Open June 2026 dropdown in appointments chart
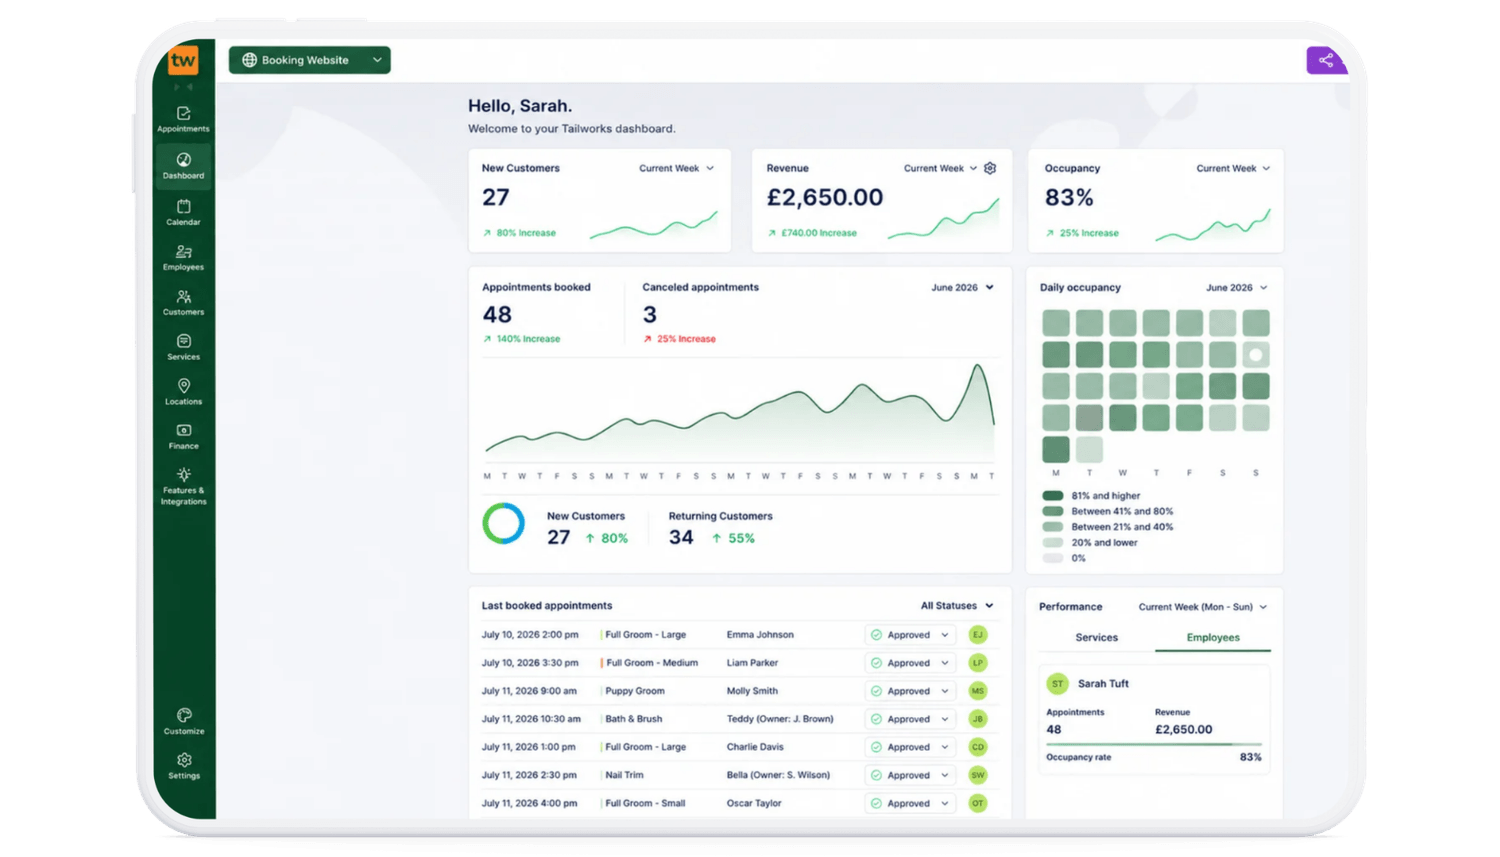Screen dimensions: 1500x857 pyautogui.click(x=962, y=287)
